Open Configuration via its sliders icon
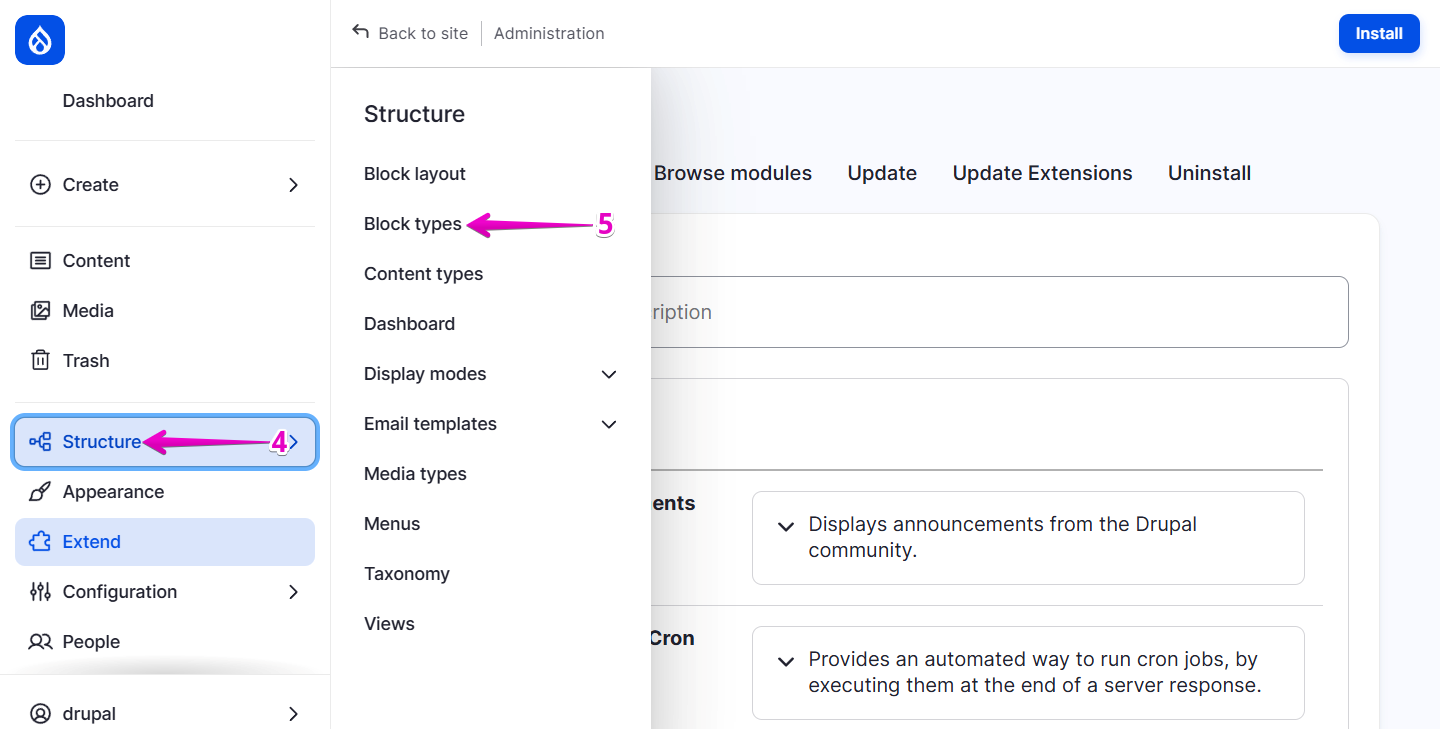 point(40,591)
